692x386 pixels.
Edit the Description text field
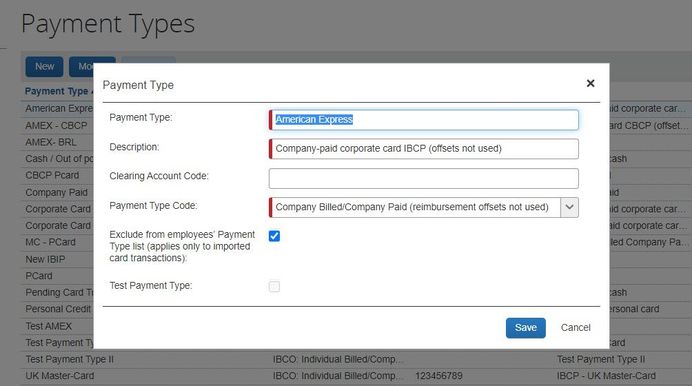pyautogui.click(x=424, y=149)
